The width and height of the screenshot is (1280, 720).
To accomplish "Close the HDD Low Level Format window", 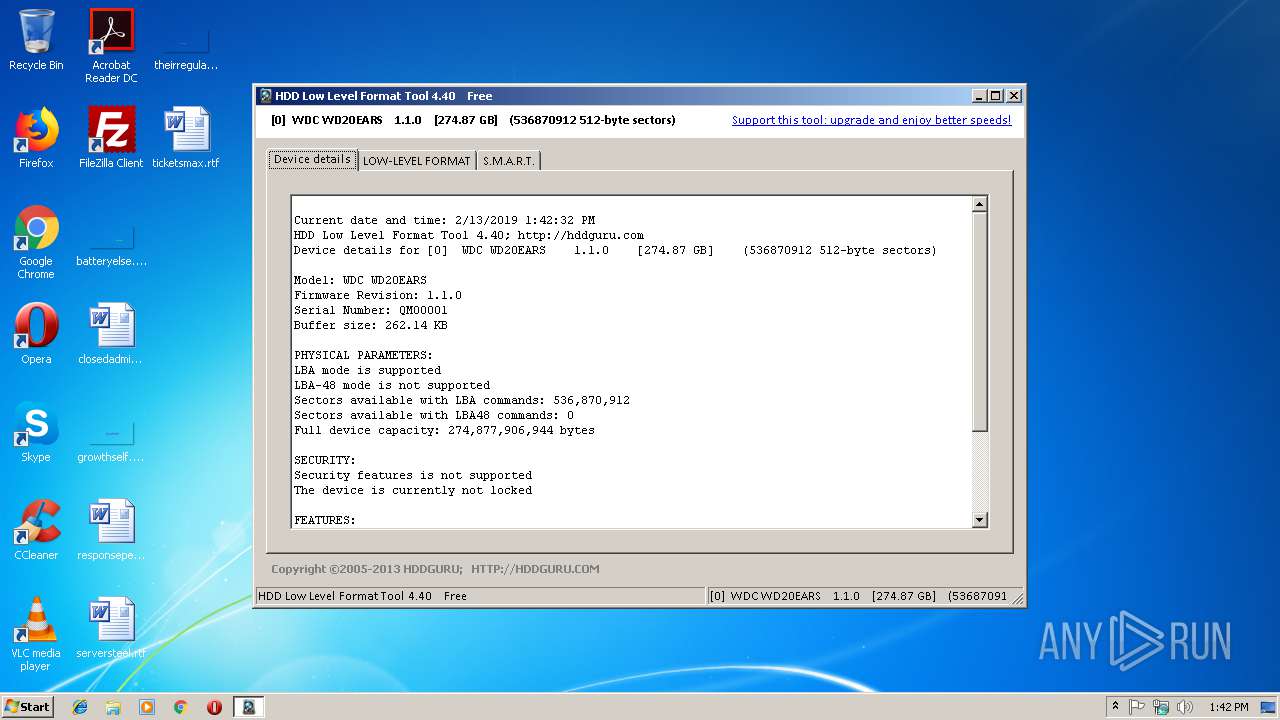I will [x=1013, y=96].
